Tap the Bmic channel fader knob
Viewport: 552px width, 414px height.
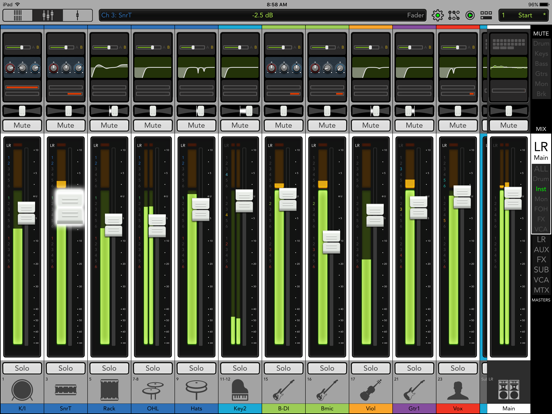[331, 242]
